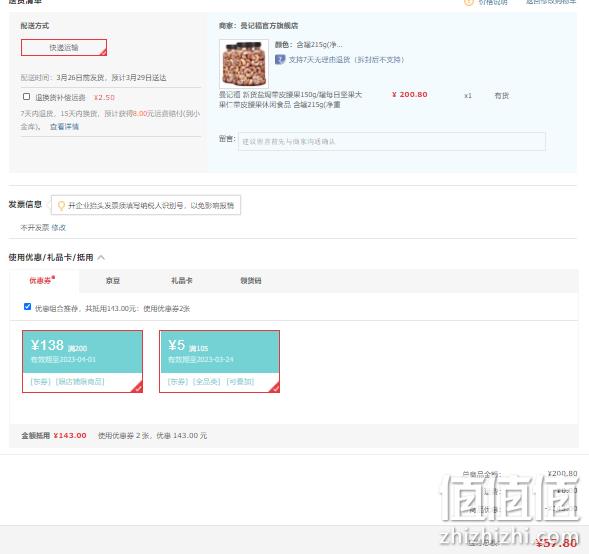Enable the 退换货补运费 checkbox
The image size is (589, 554).
pos(26,97)
